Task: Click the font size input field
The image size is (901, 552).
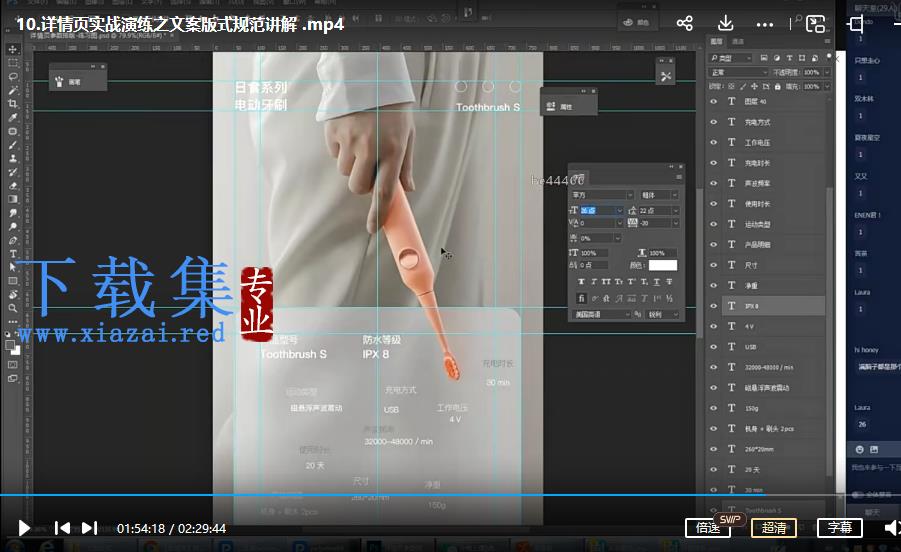Action: pos(598,211)
